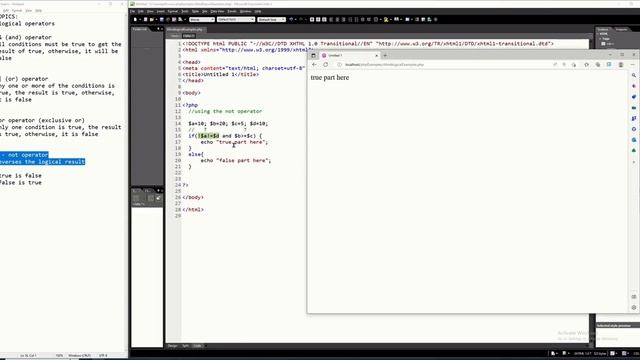
Task: Toggle Italic formatting in the editor toolbar
Action: pyautogui.click(x=318, y=19)
